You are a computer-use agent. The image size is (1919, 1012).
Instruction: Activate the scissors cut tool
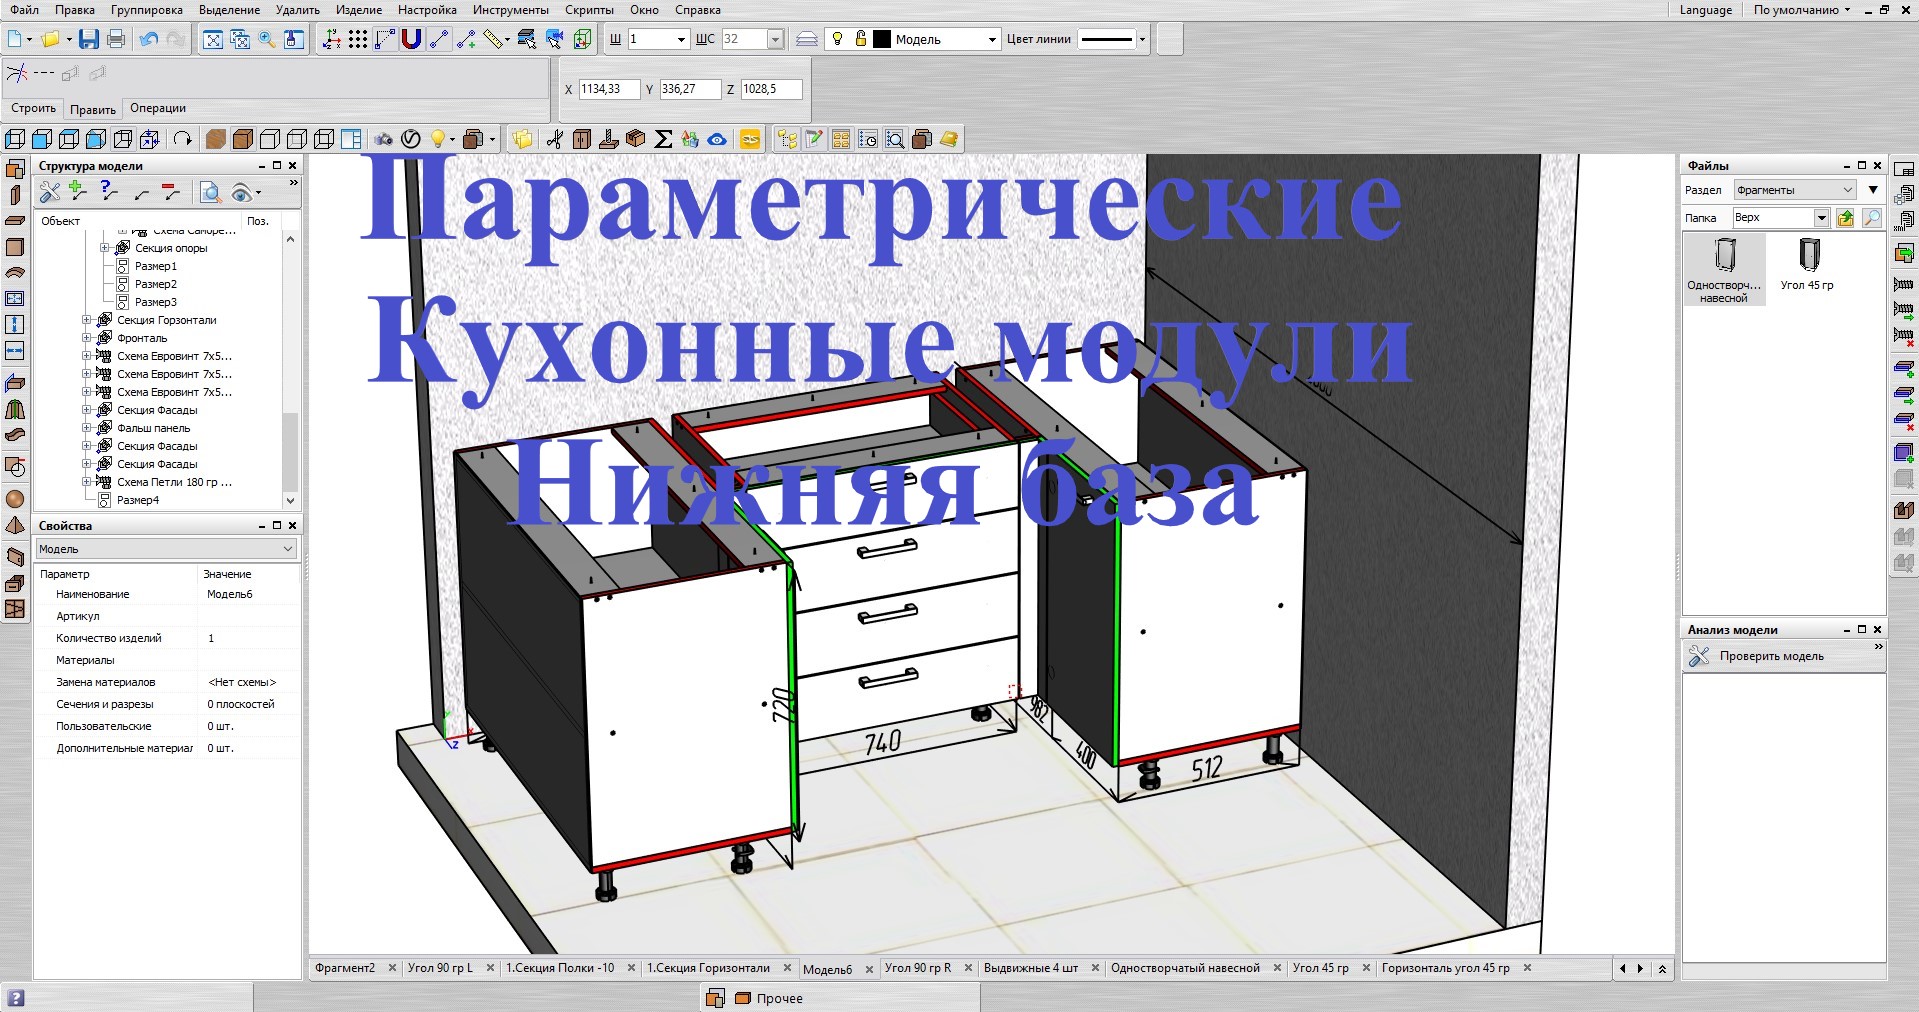click(x=554, y=139)
